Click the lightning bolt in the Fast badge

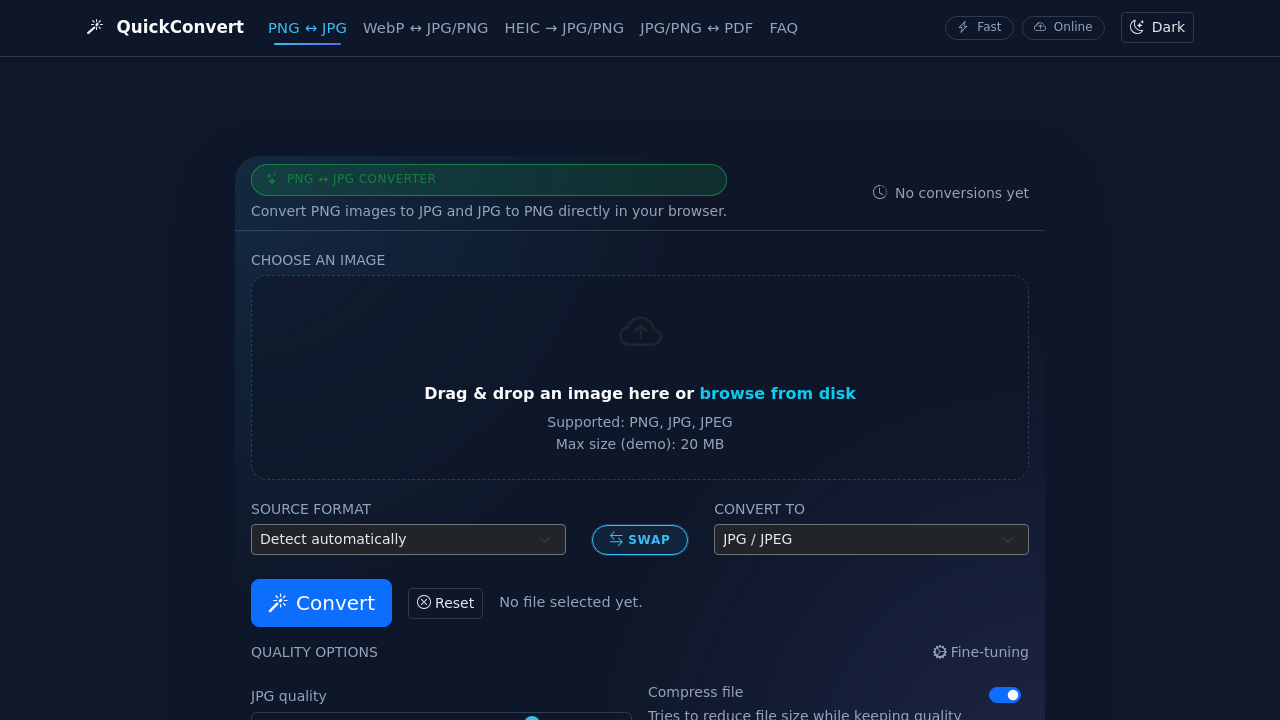click(963, 27)
